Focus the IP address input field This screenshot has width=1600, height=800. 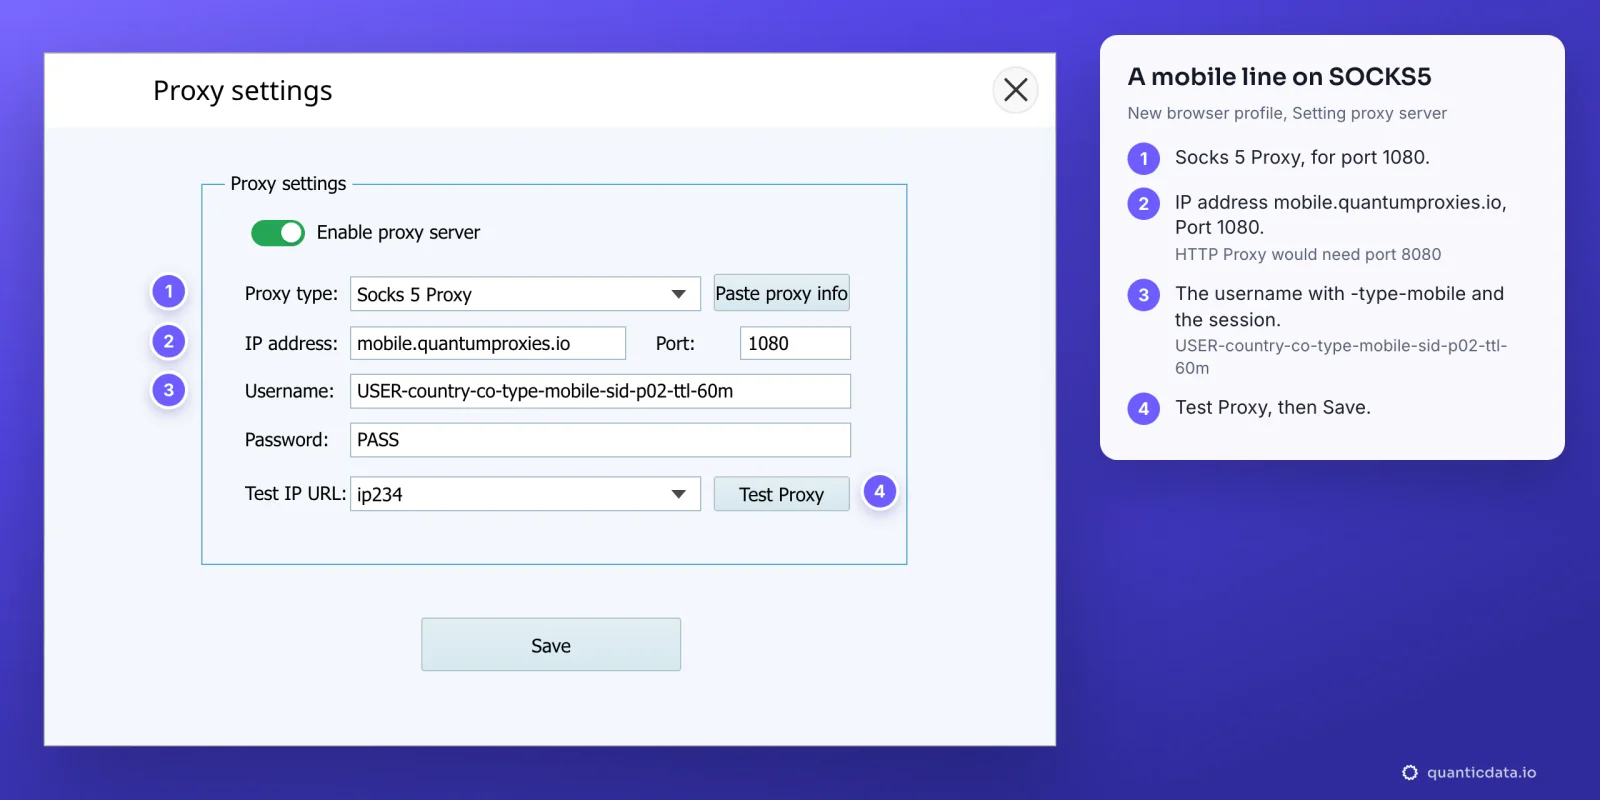[488, 343]
